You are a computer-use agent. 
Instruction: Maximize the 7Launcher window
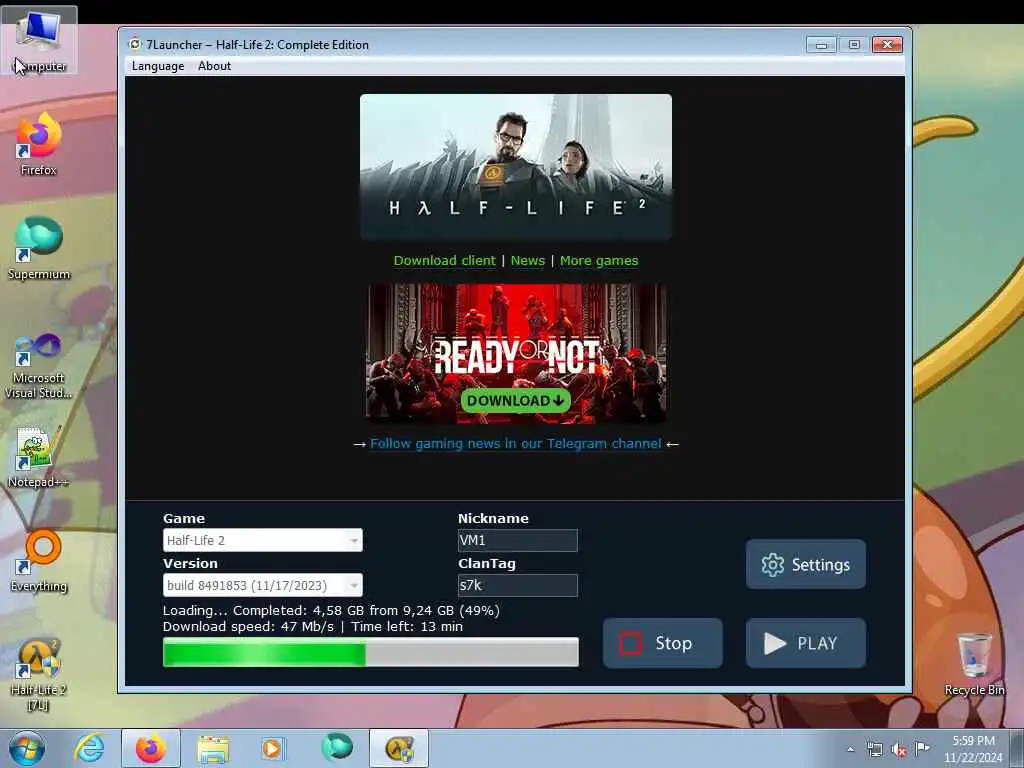coord(854,44)
